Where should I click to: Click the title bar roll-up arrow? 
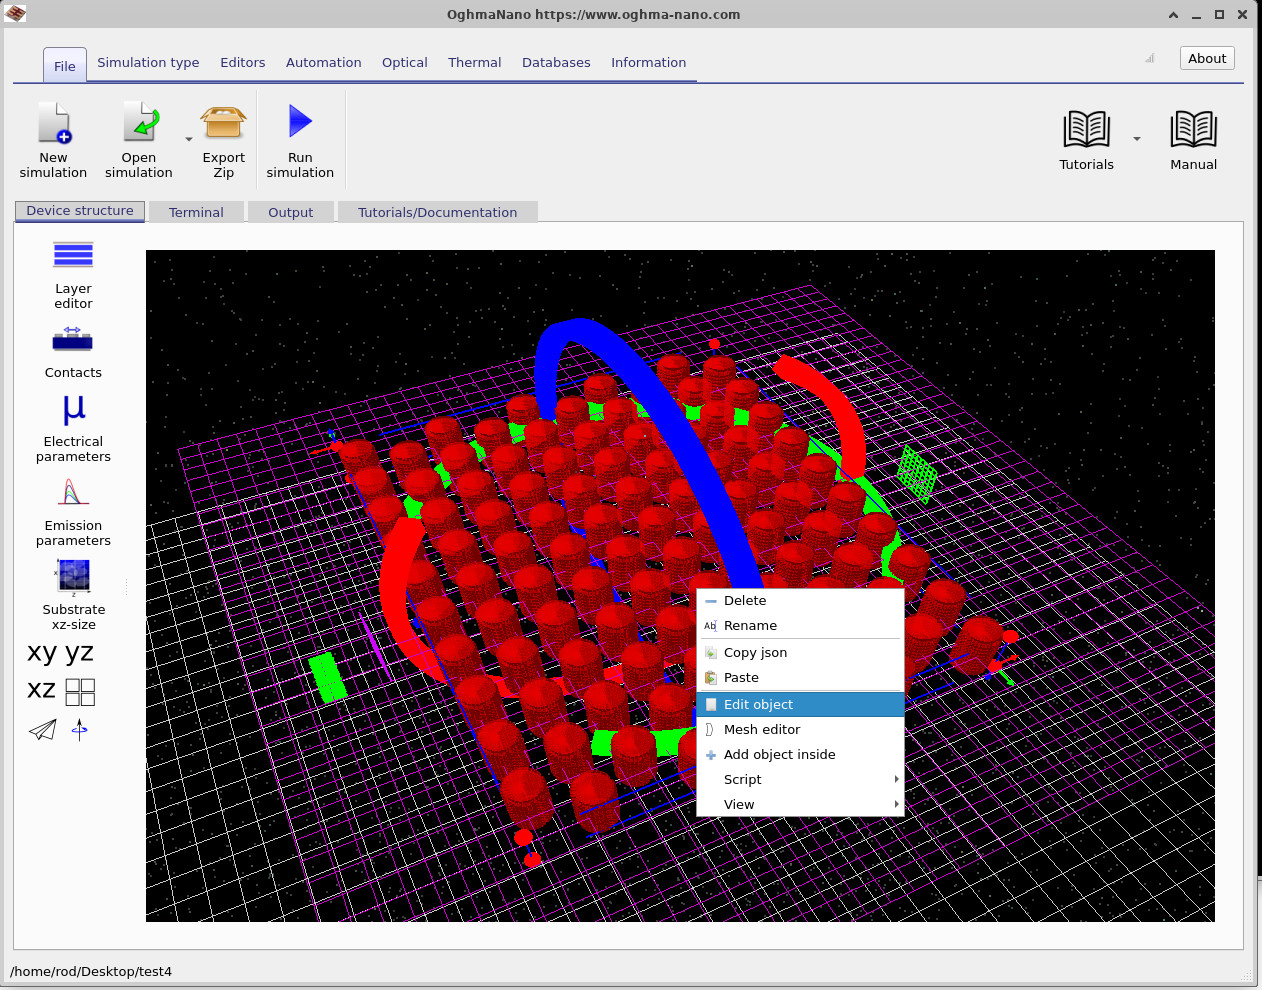coord(1173,15)
